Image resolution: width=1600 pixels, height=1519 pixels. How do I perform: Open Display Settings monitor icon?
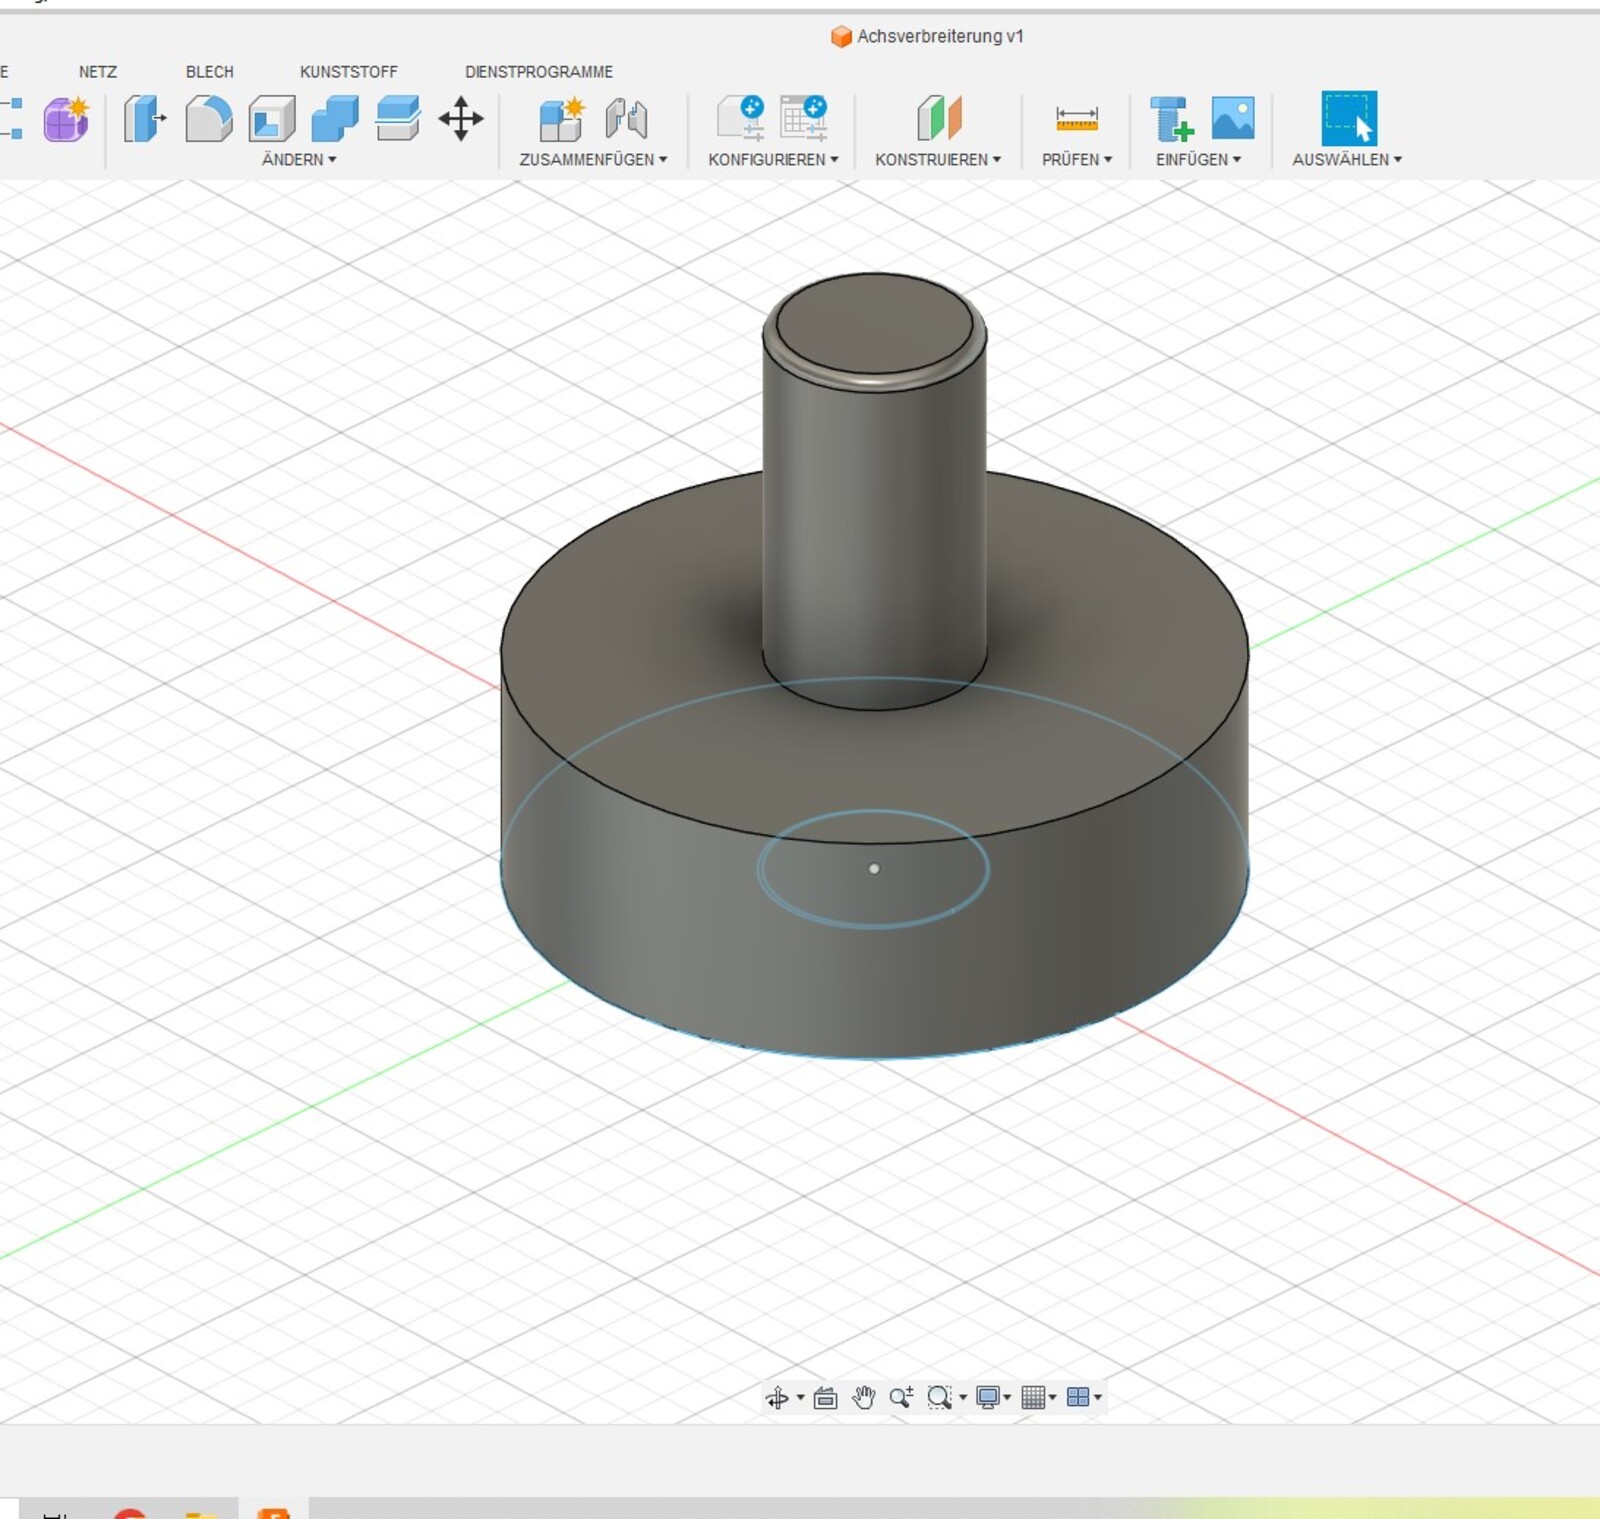[988, 1397]
